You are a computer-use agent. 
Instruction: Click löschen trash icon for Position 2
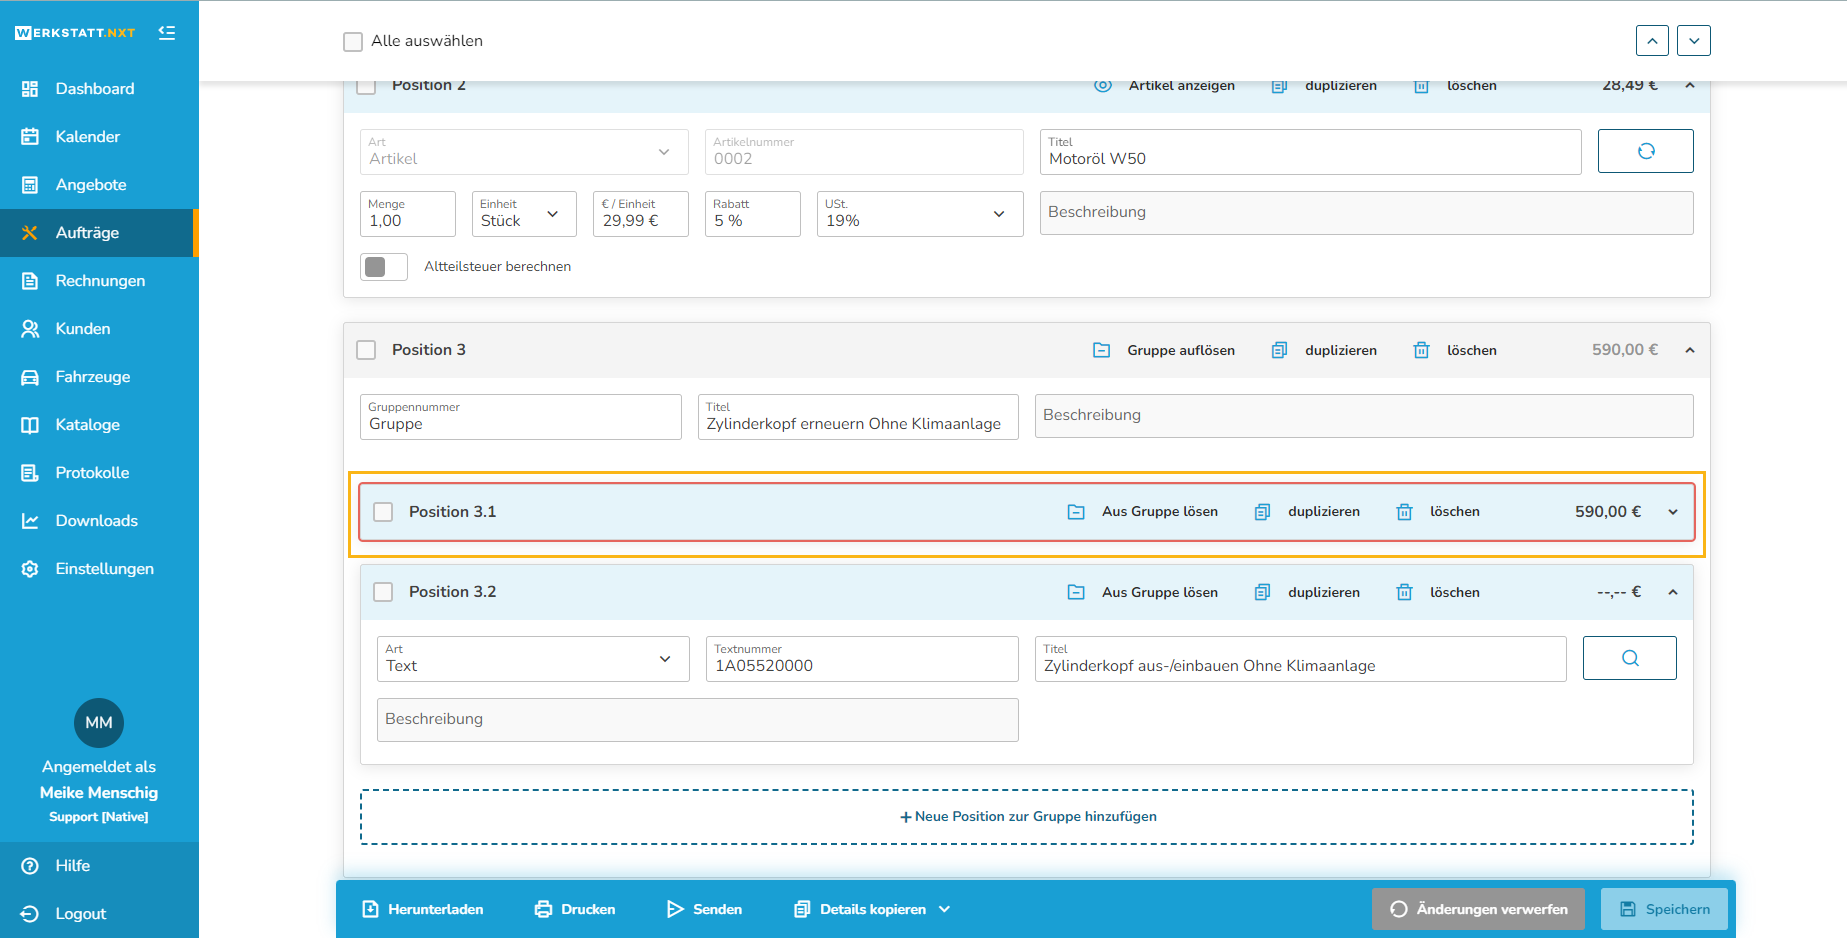click(x=1421, y=87)
